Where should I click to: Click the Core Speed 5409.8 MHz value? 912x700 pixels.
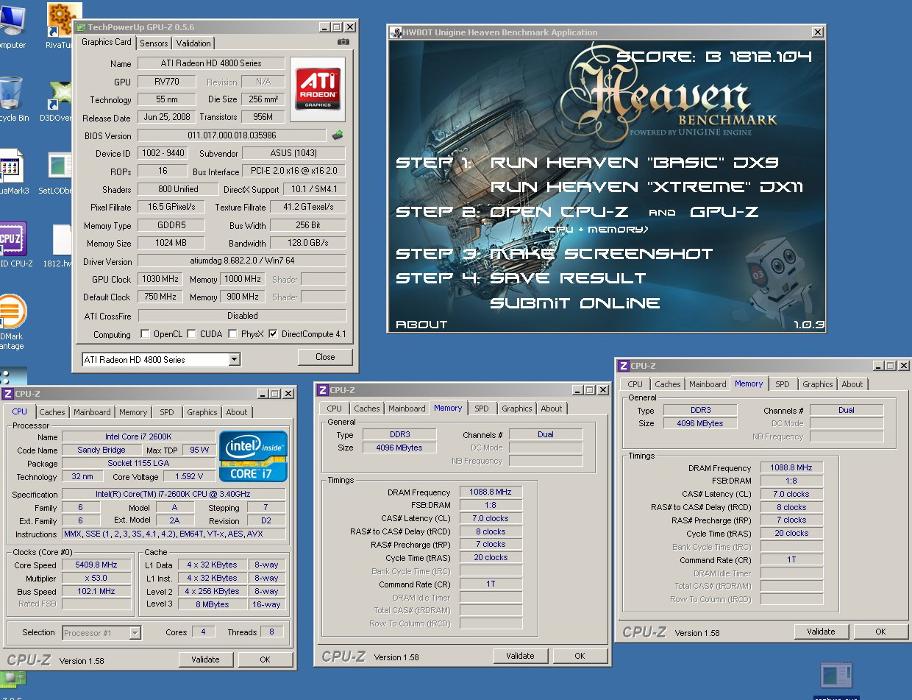(x=96, y=565)
